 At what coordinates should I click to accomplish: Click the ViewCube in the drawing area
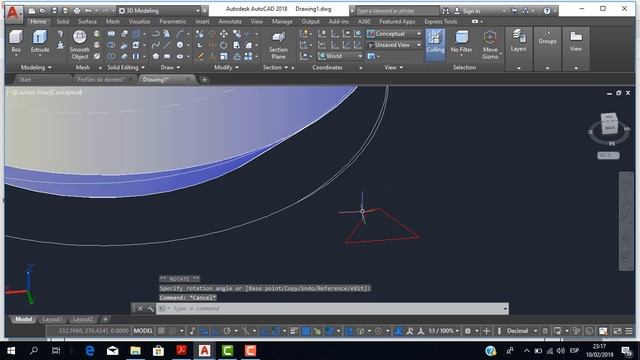pyautogui.click(x=609, y=123)
